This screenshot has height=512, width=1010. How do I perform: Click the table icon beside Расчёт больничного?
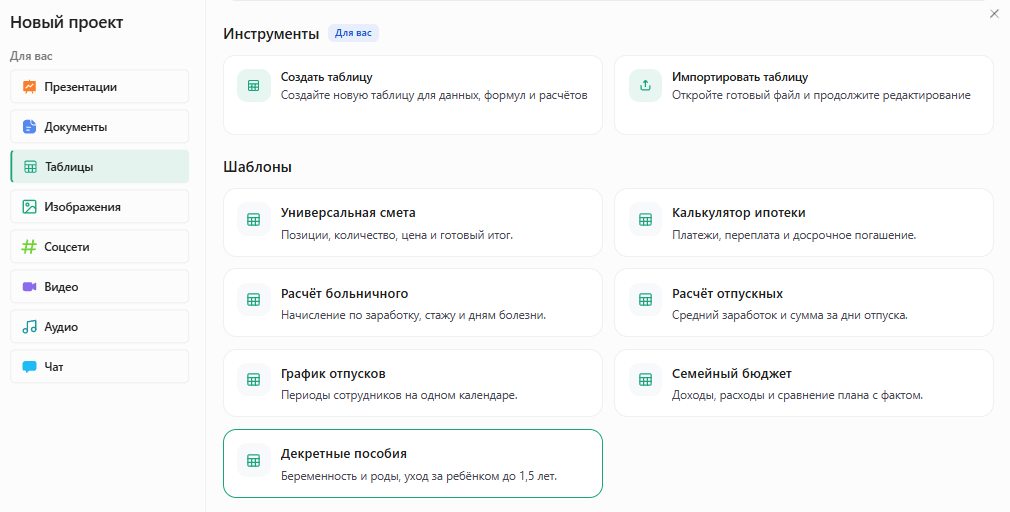tap(254, 299)
